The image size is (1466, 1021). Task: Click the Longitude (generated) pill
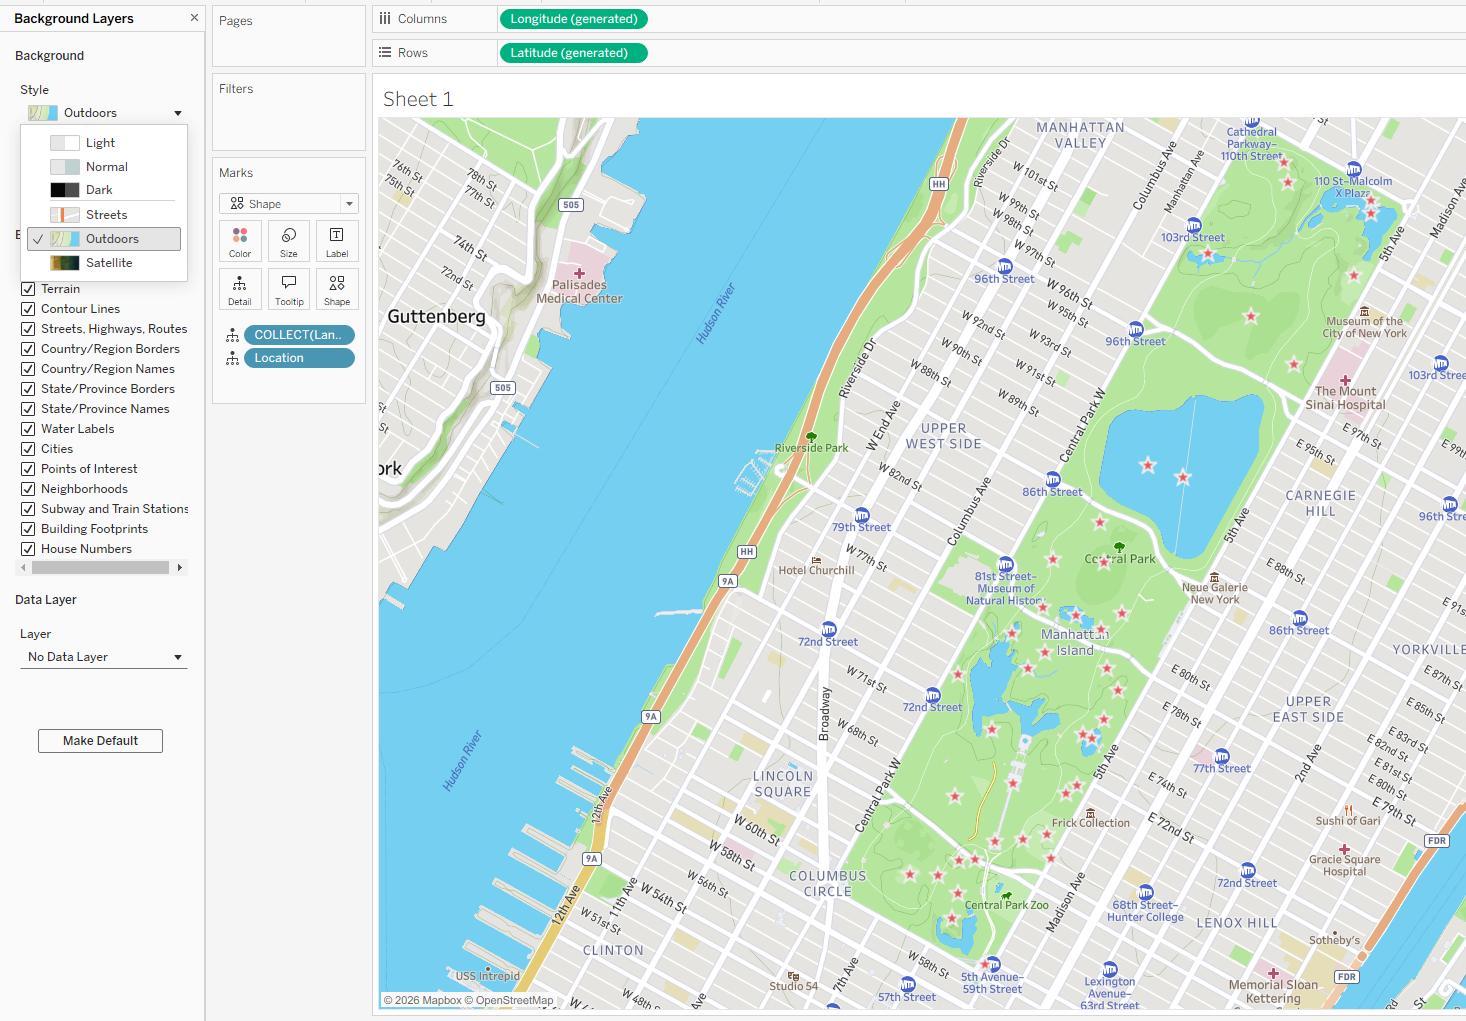pos(573,19)
